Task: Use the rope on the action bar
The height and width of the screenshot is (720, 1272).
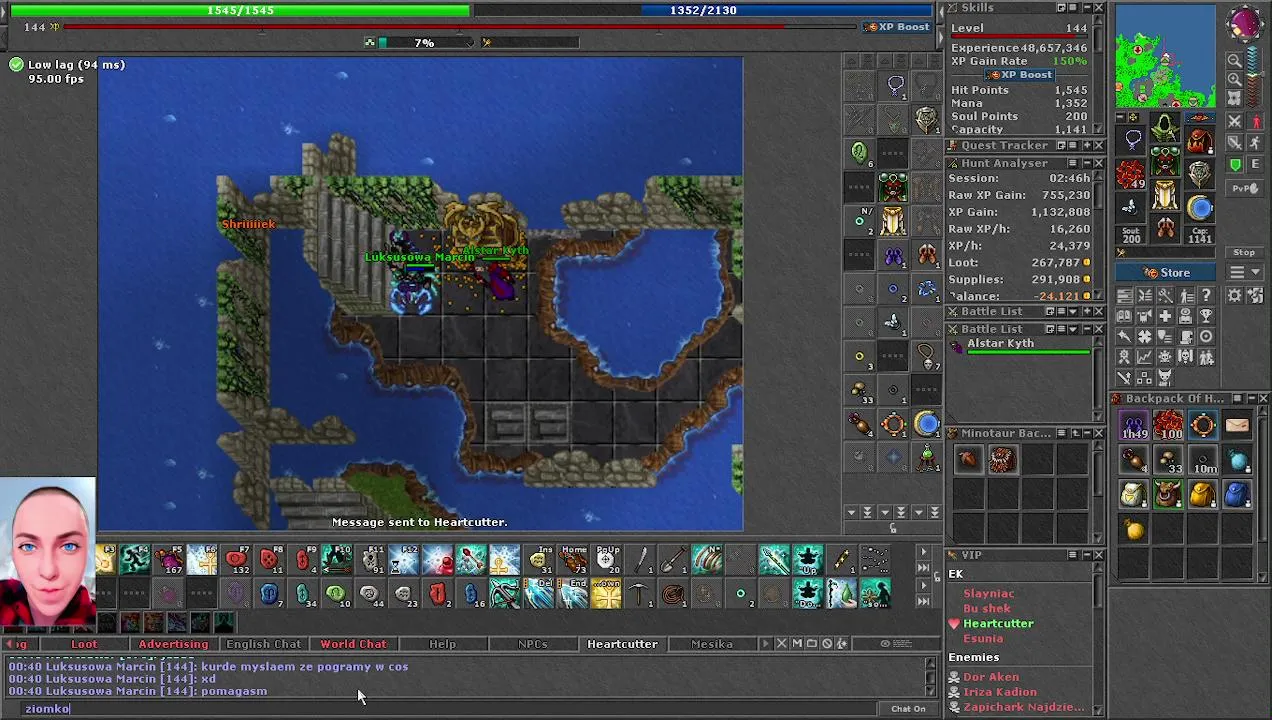Action: pyautogui.click(x=675, y=594)
